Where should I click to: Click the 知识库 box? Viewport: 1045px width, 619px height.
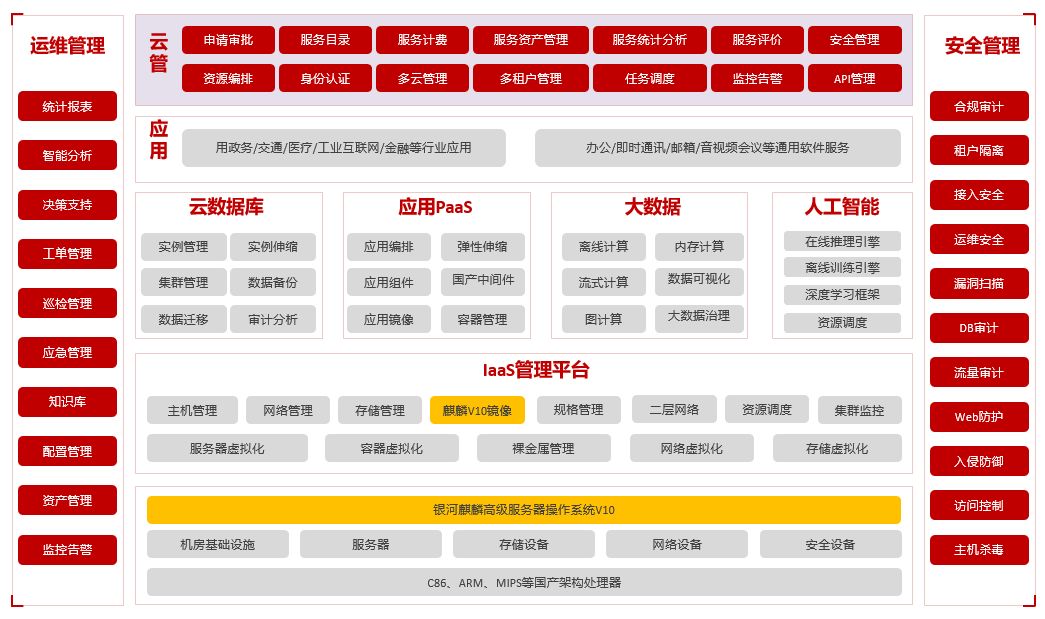(67, 402)
